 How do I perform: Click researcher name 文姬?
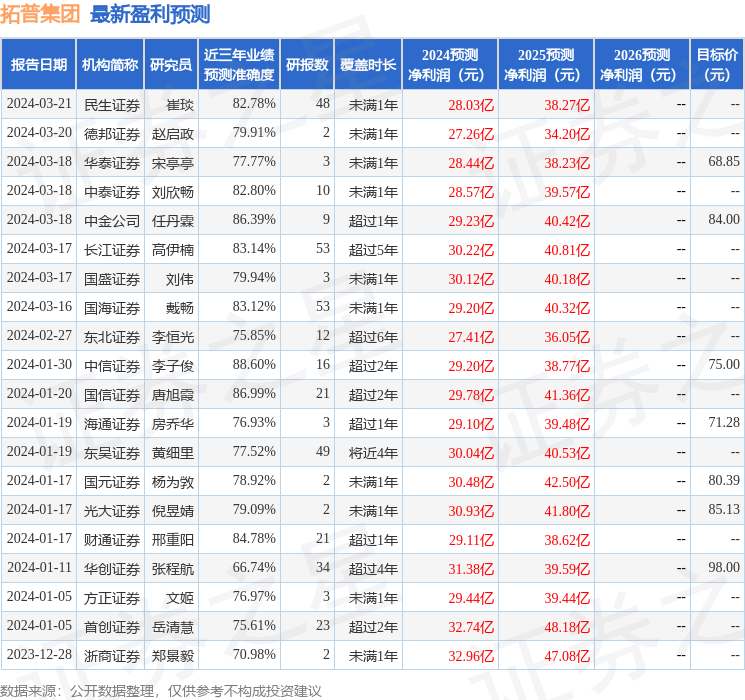pyautogui.click(x=180, y=597)
